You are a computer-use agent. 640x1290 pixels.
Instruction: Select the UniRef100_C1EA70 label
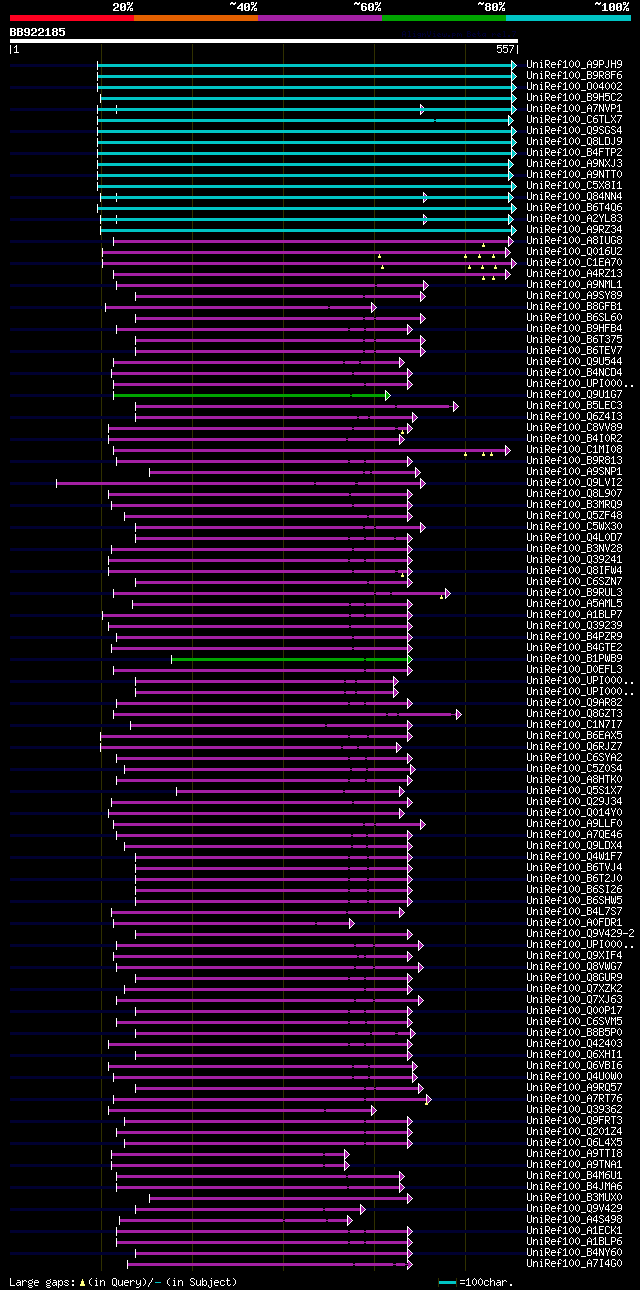point(574,263)
